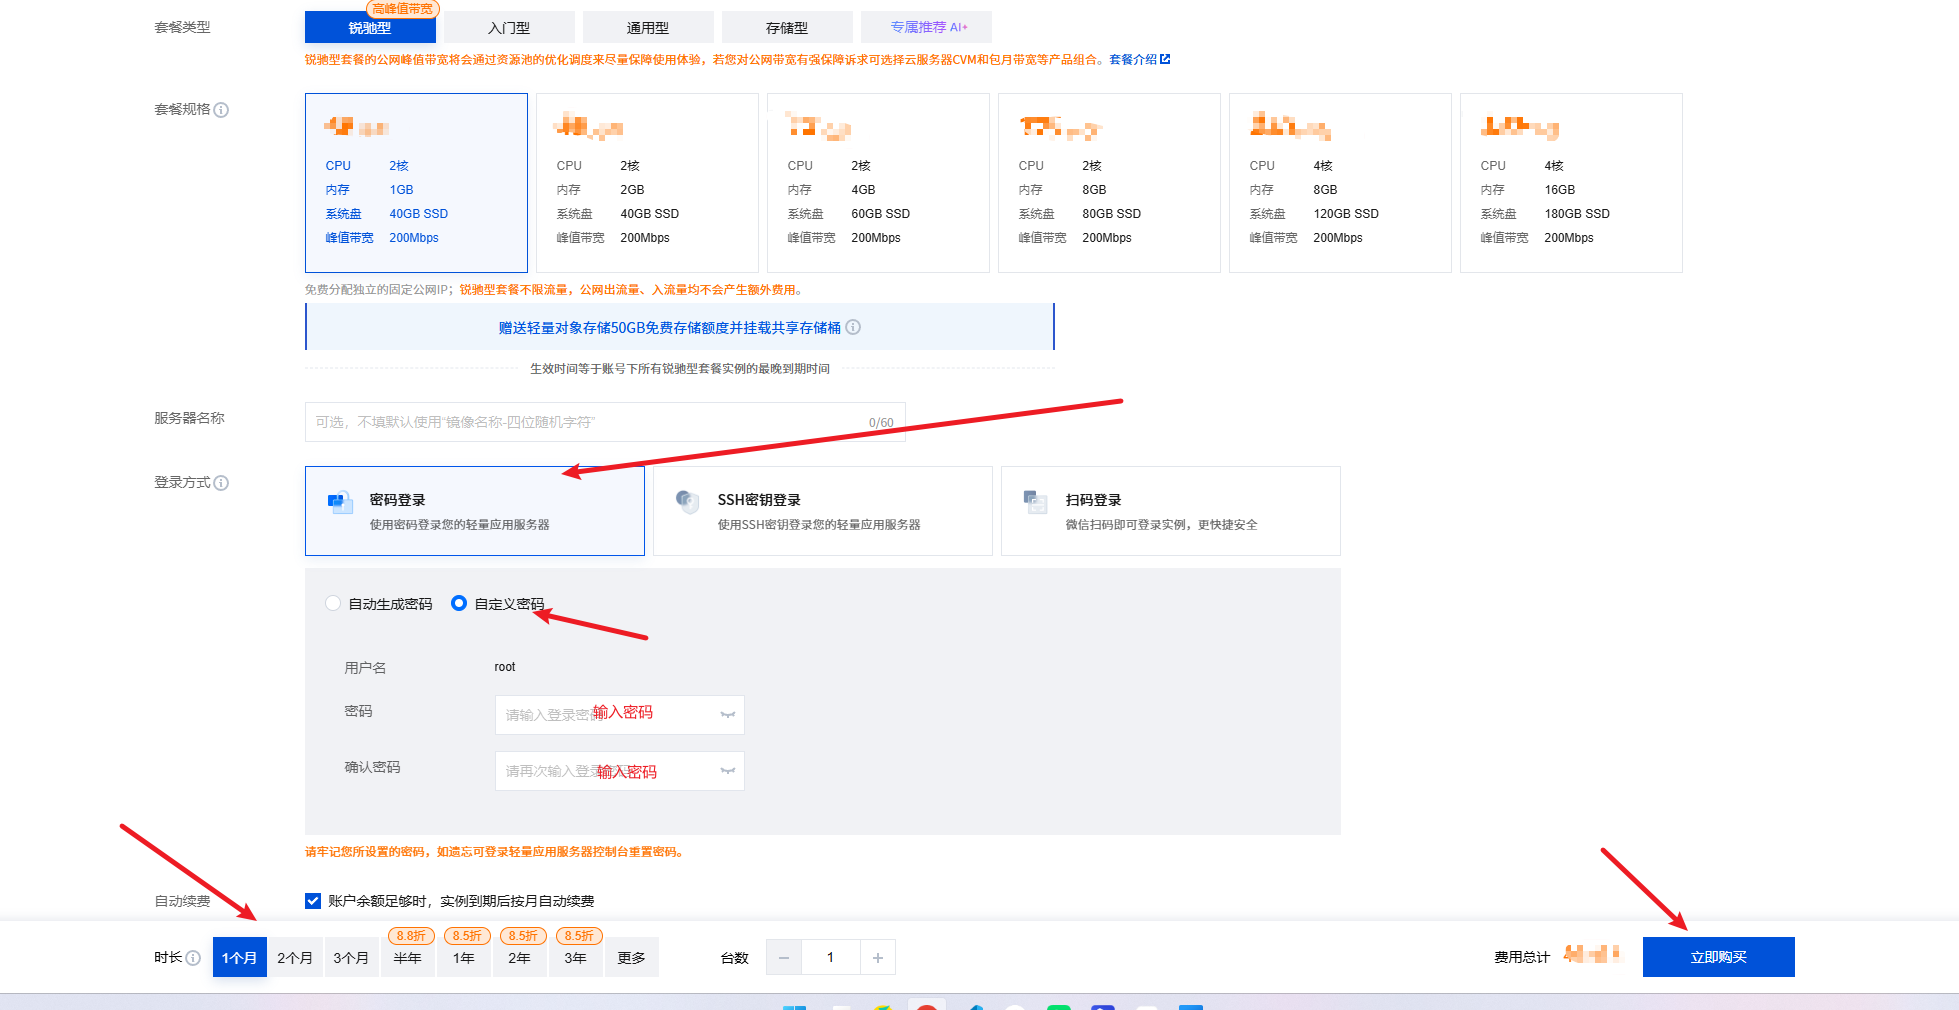Open the 专属推荐 AI+ tab
This screenshot has height=1010, width=1959.
point(925,27)
